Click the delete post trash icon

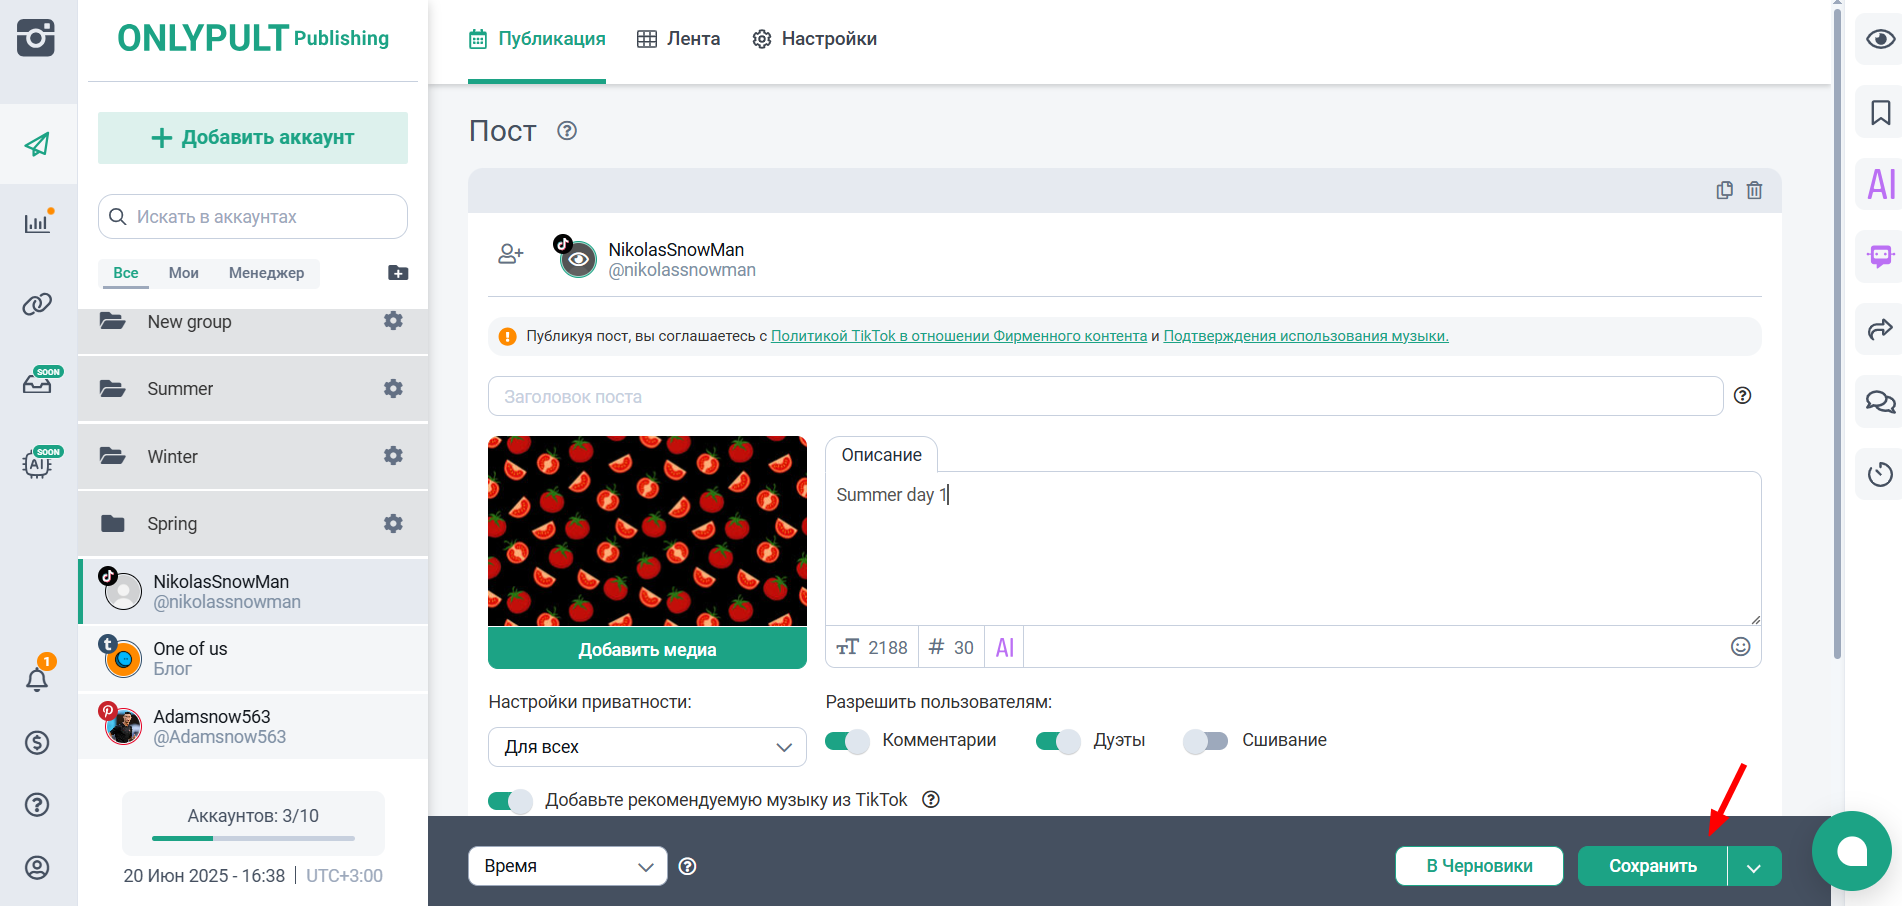tap(1754, 190)
